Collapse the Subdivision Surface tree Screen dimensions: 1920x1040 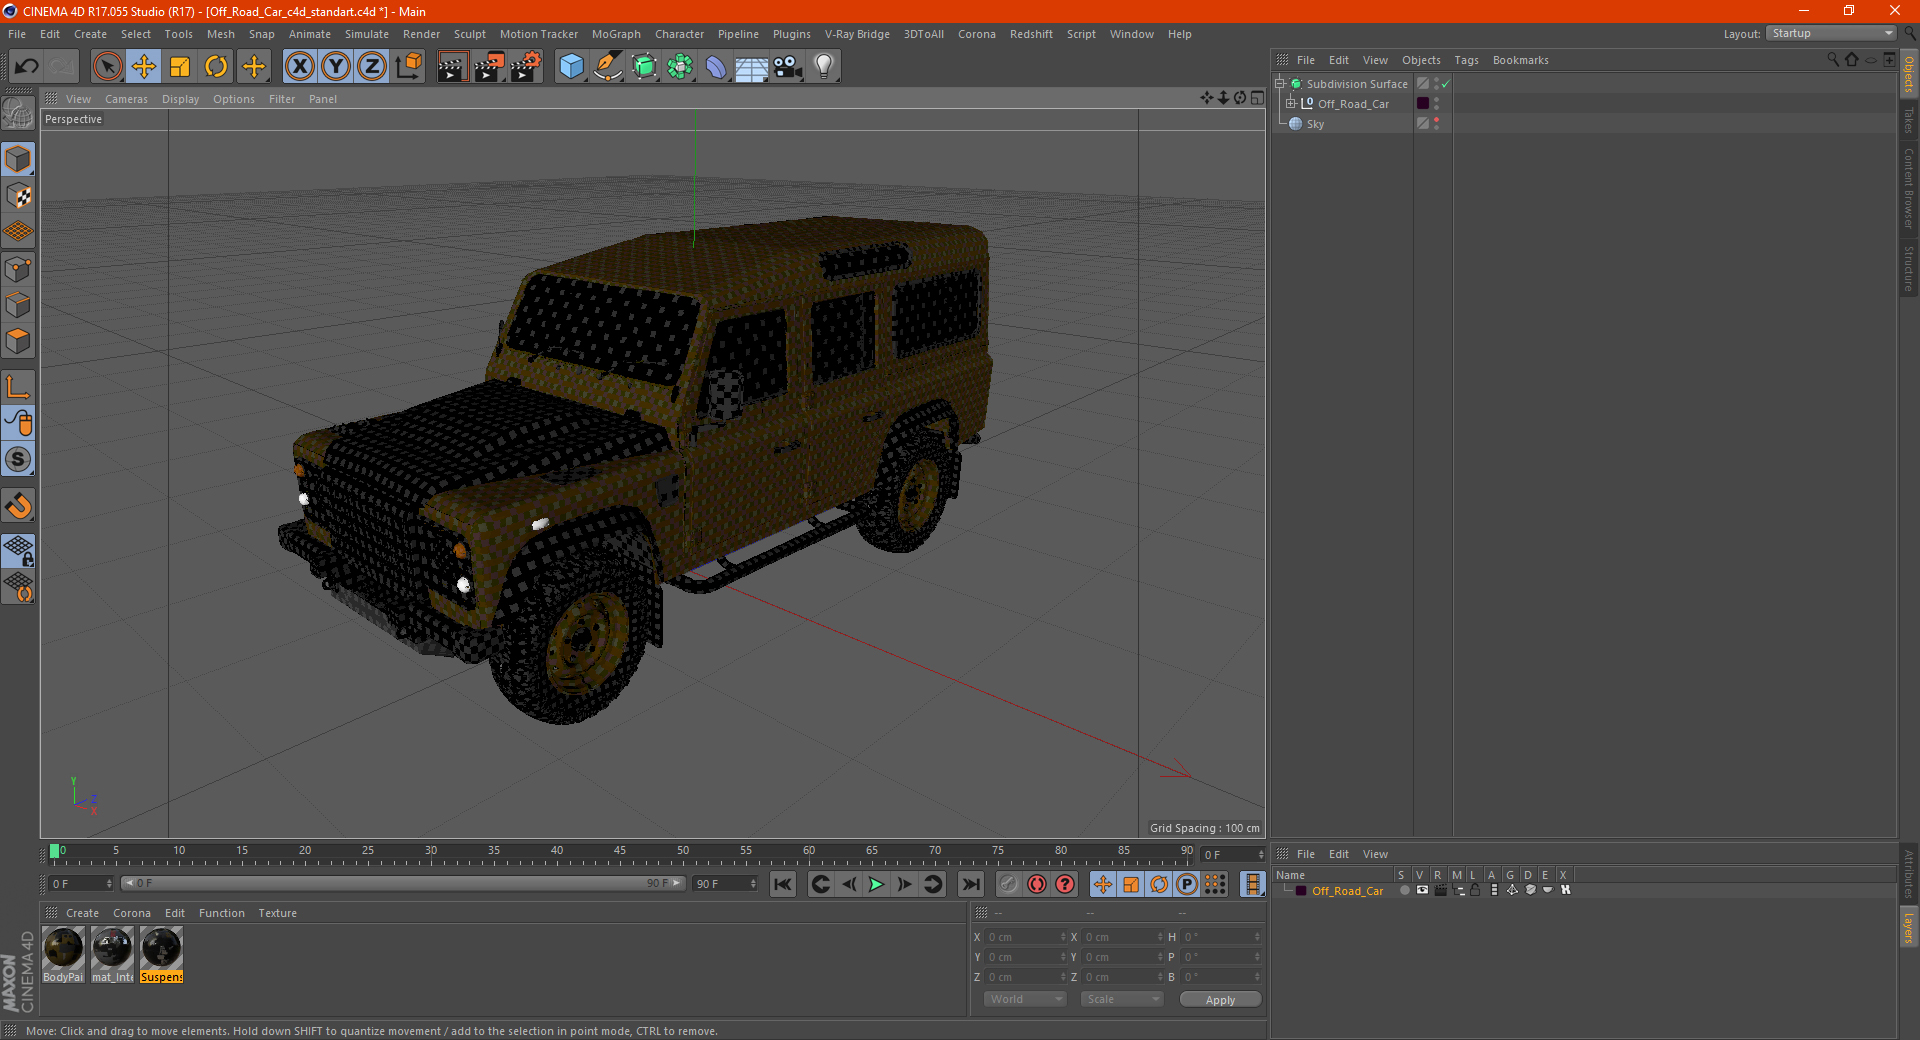click(1279, 84)
